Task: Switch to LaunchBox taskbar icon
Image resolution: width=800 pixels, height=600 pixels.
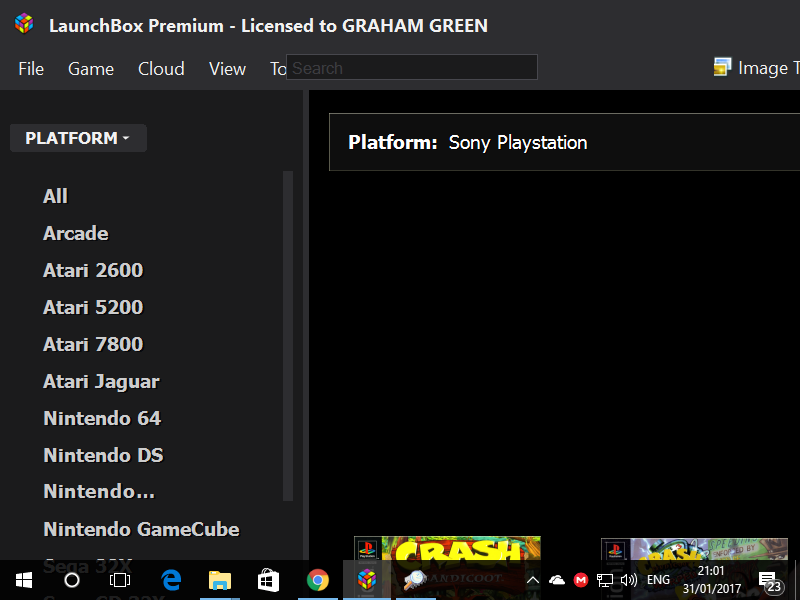Action: coord(367,579)
